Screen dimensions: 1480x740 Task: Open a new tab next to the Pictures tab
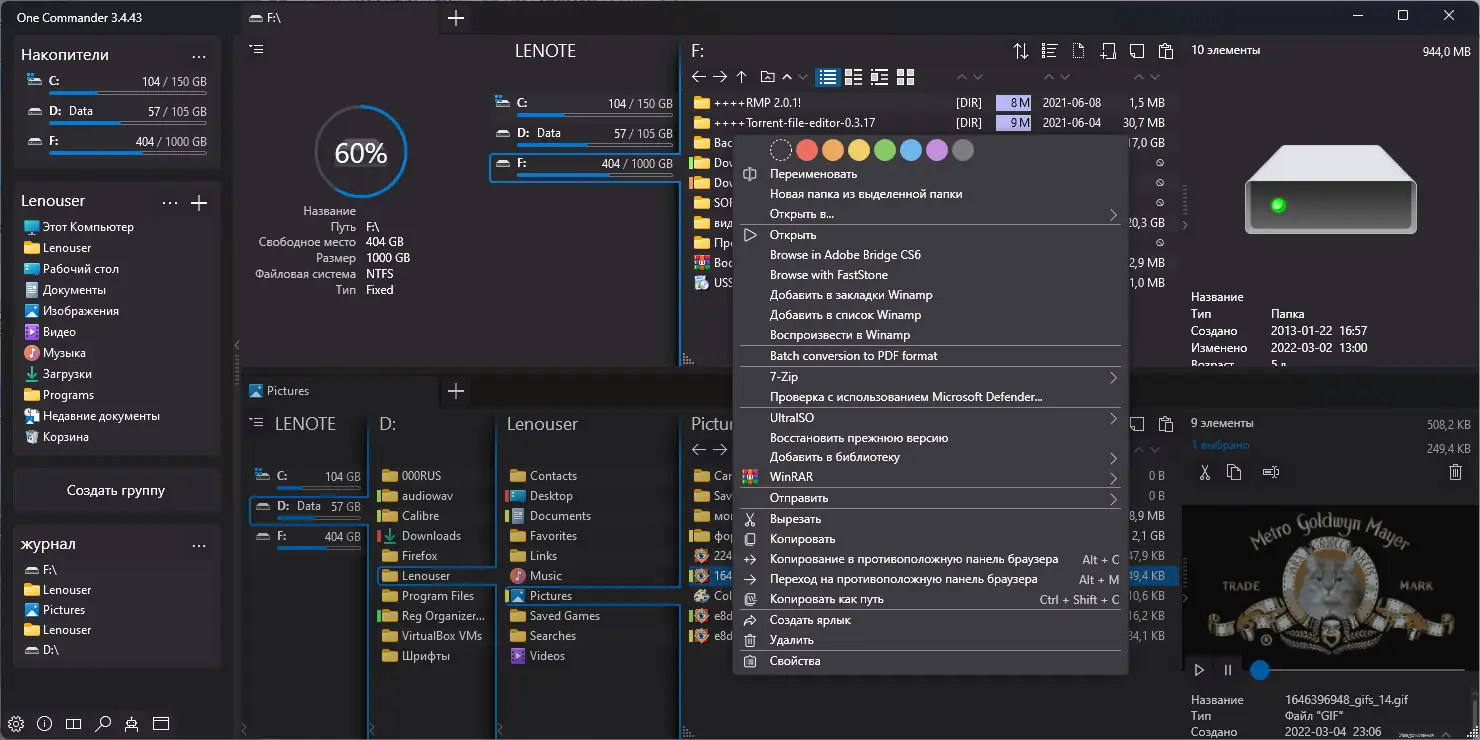[456, 391]
